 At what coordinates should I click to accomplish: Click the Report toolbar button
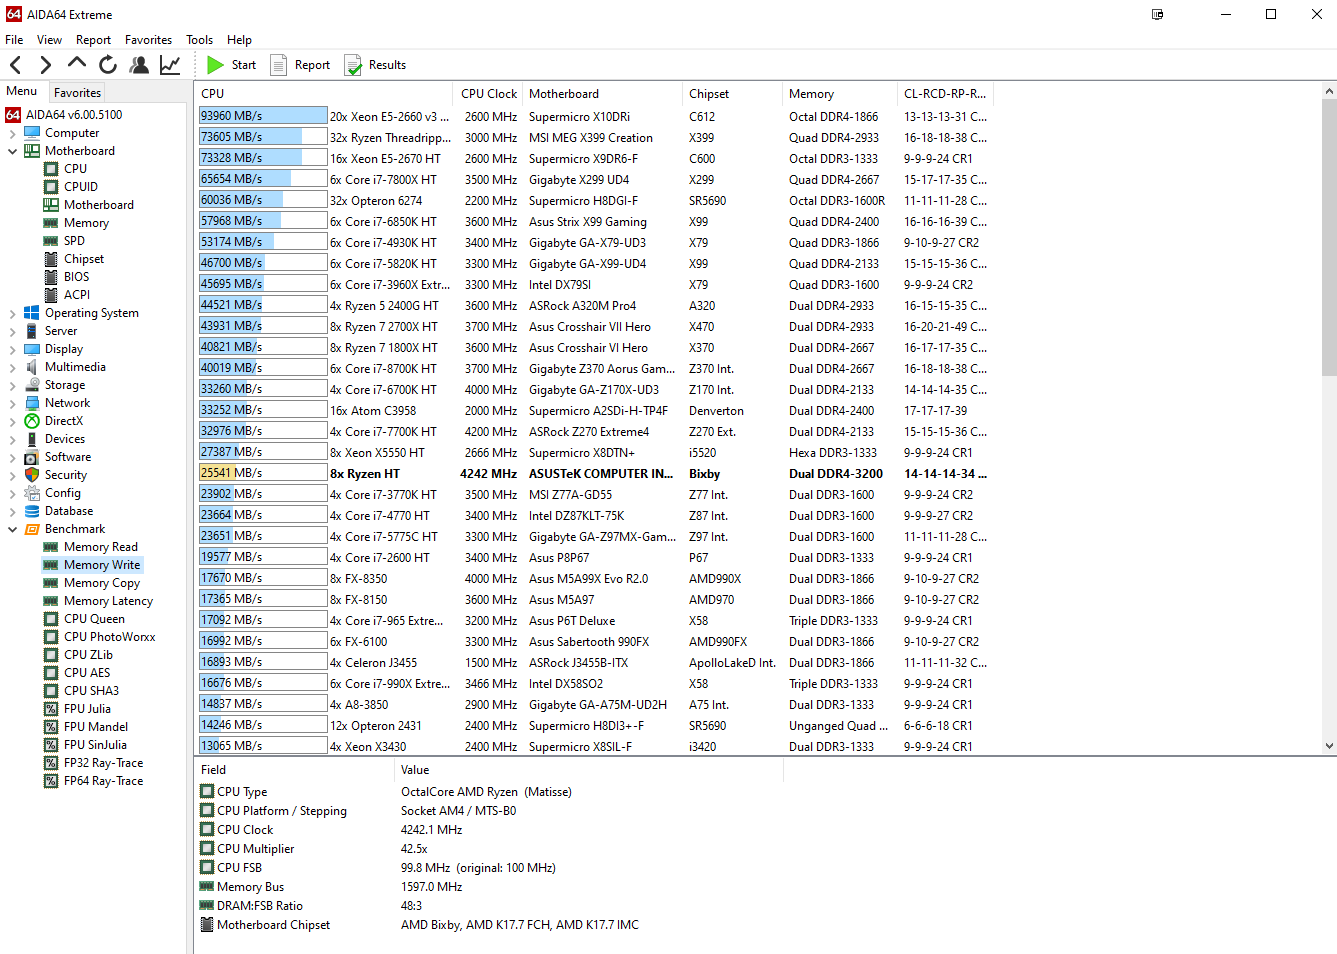click(x=300, y=65)
